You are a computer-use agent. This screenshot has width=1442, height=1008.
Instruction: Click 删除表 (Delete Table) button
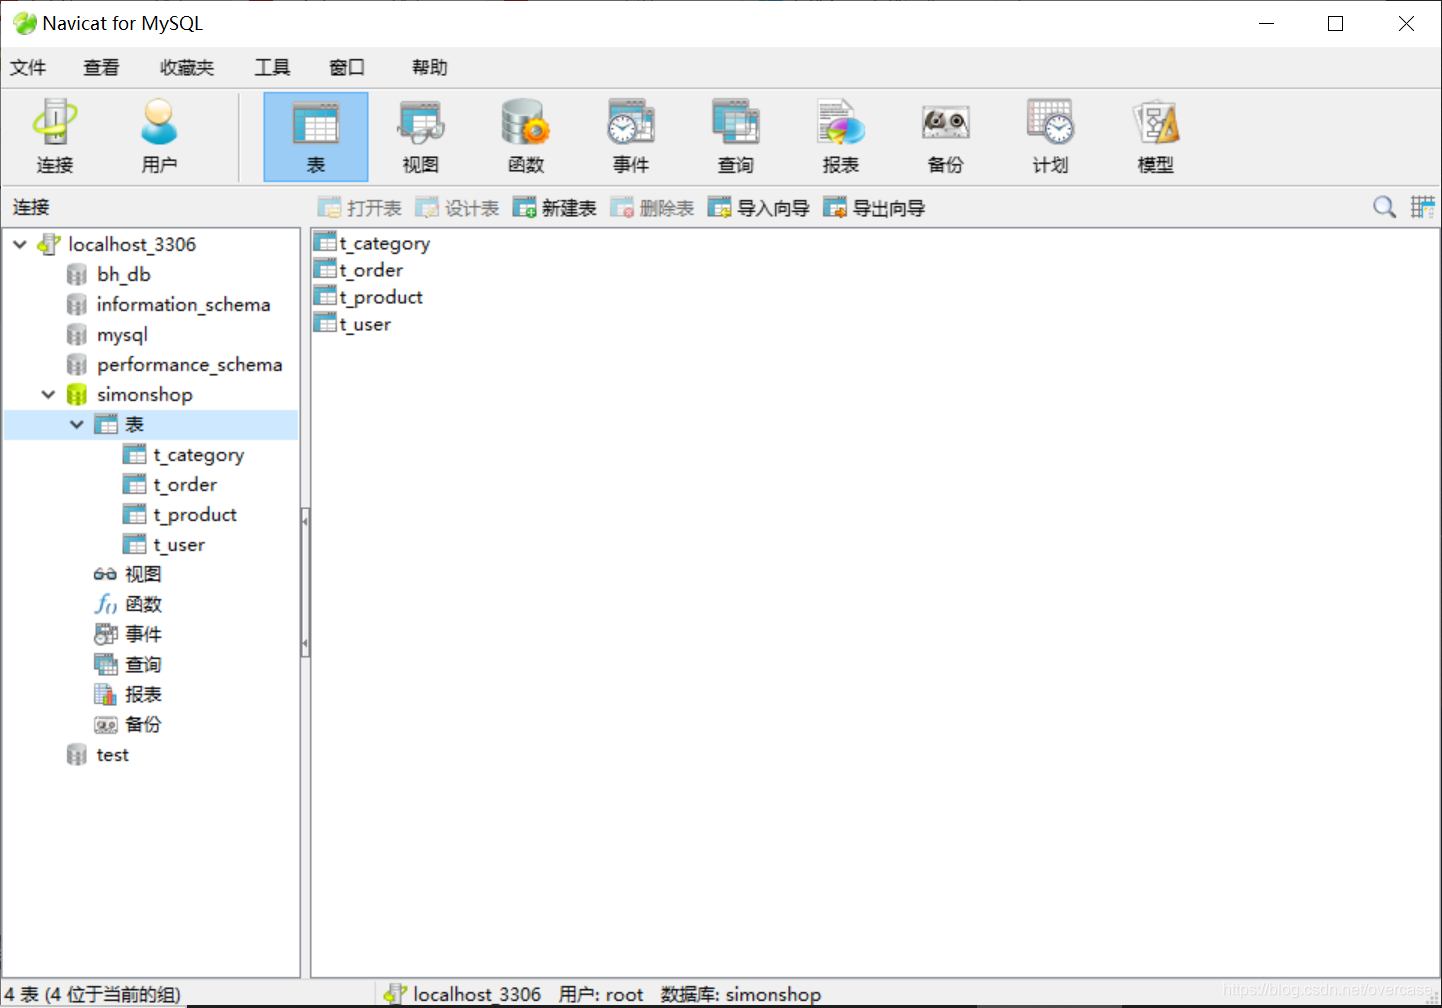coord(652,208)
